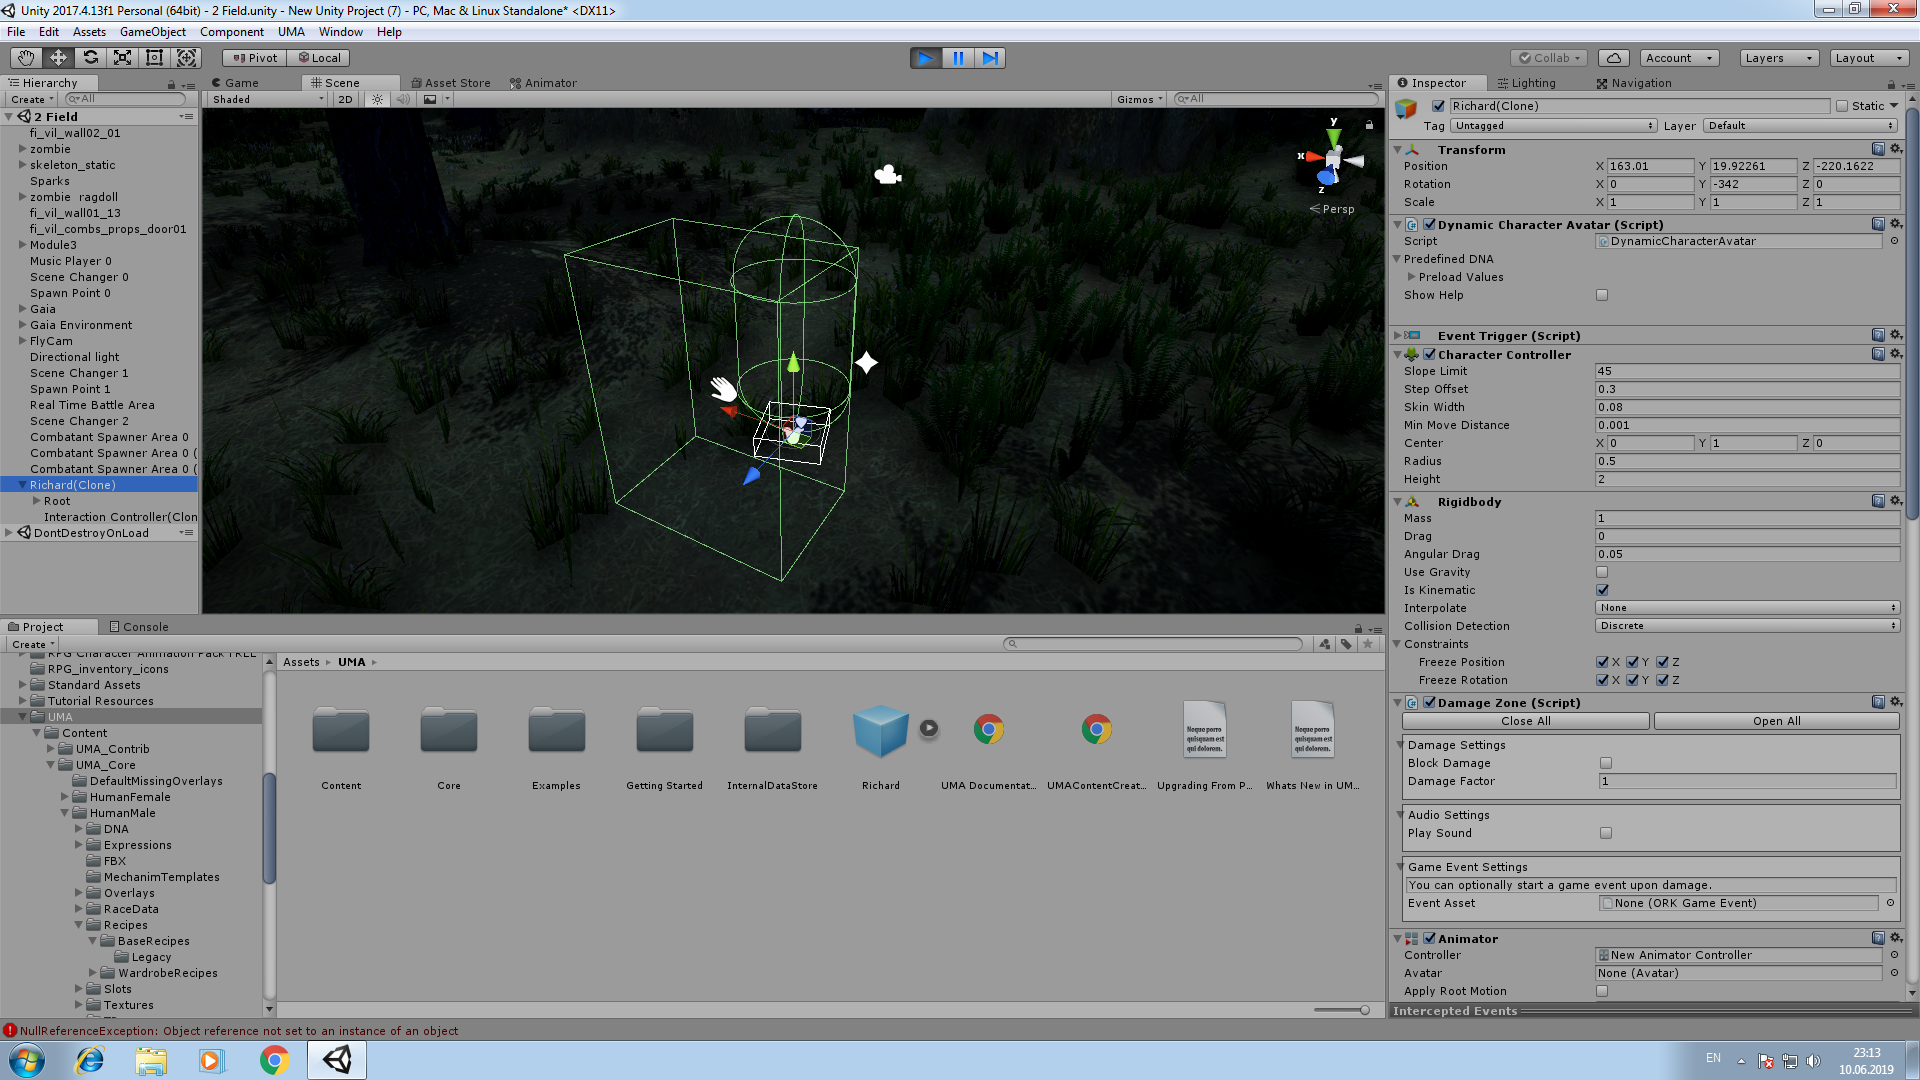This screenshot has height=1080, width=1920.
Task: Open Content folder in UMA assets
Action: (x=341, y=731)
